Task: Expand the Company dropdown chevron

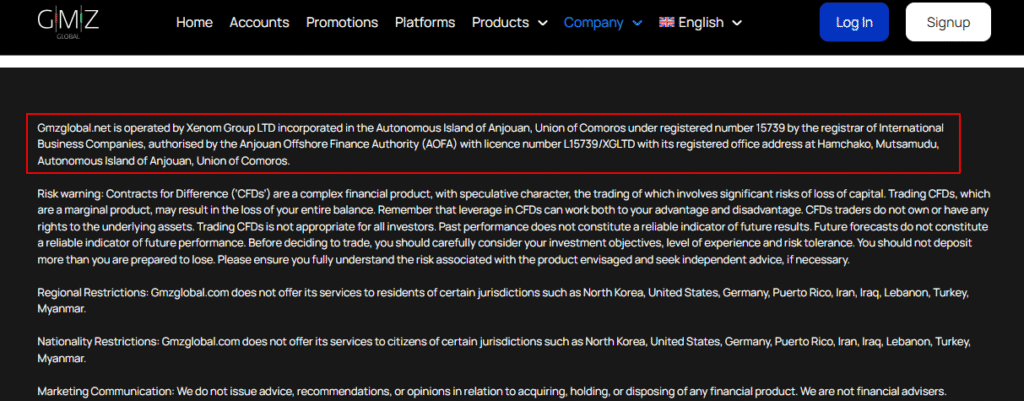Action: (637, 23)
